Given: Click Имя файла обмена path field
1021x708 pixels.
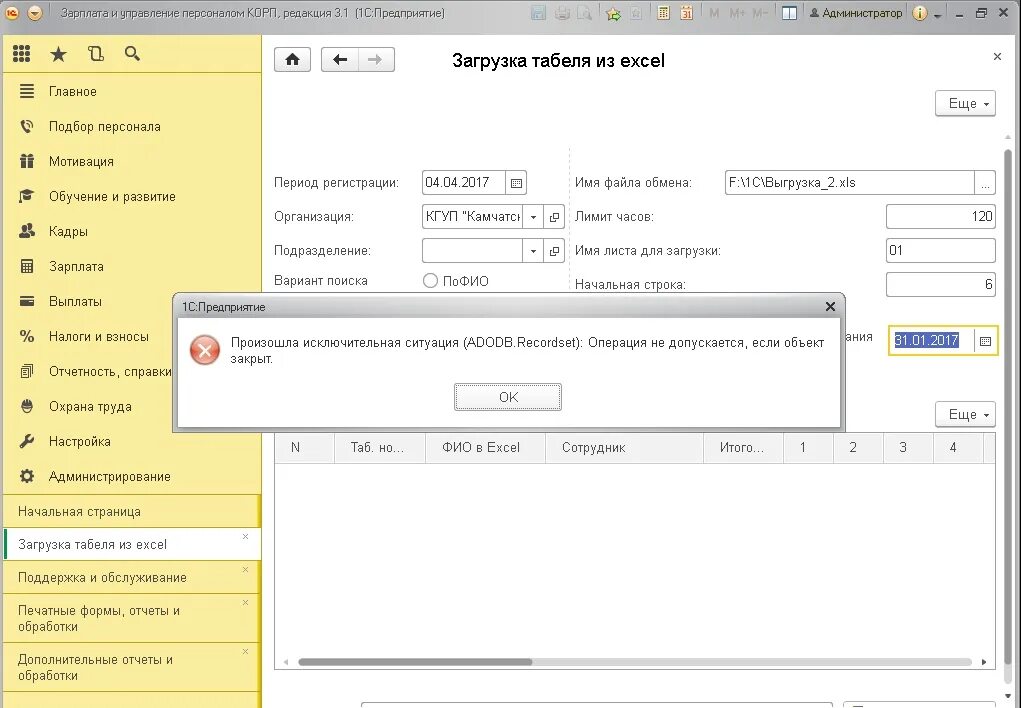Looking at the screenshot, I should tap(850, 183).
